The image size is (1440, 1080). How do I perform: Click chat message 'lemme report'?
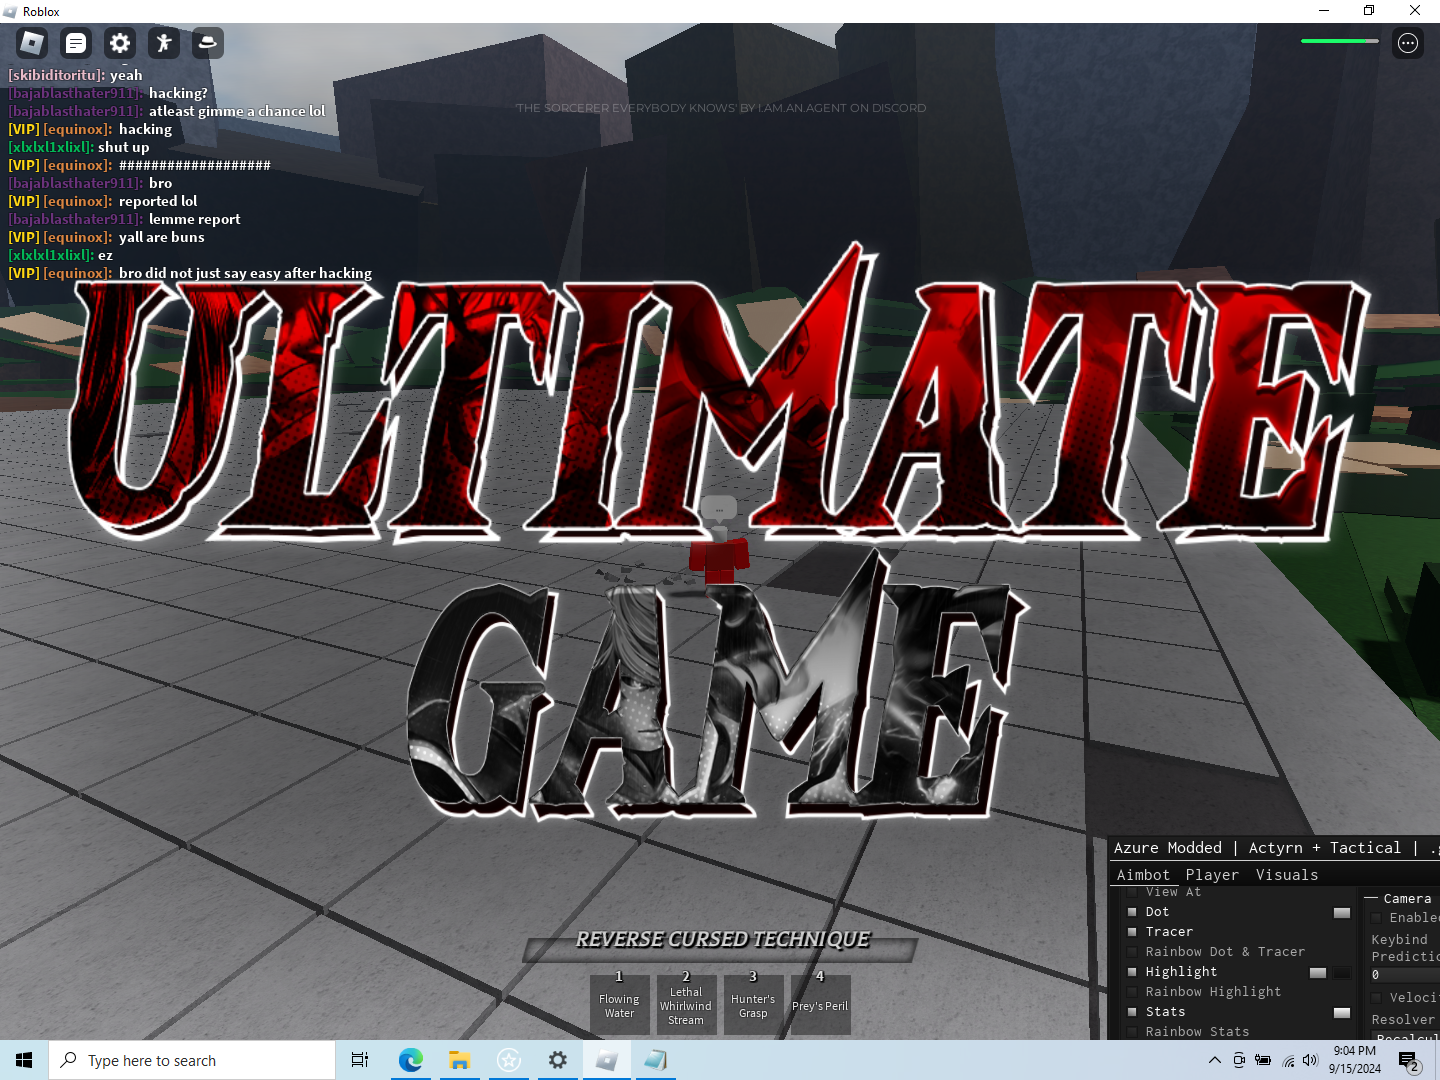click(x=194, y=219)
